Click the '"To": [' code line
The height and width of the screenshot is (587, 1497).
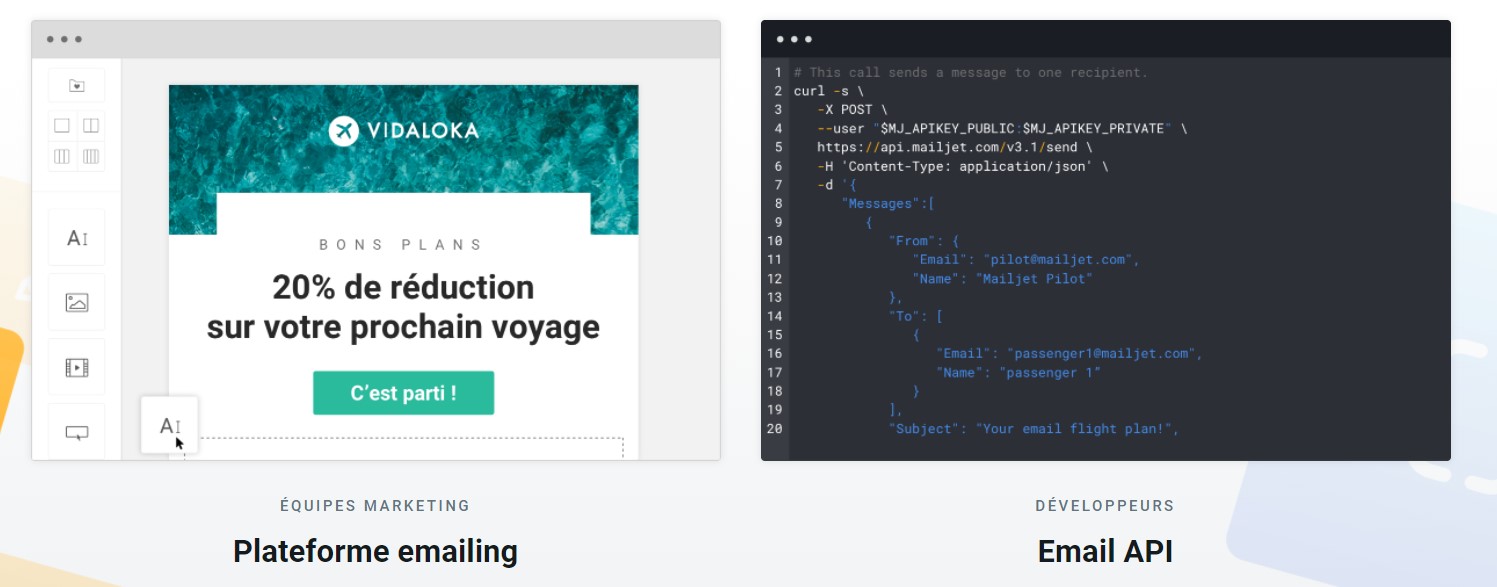coord(916,316)
